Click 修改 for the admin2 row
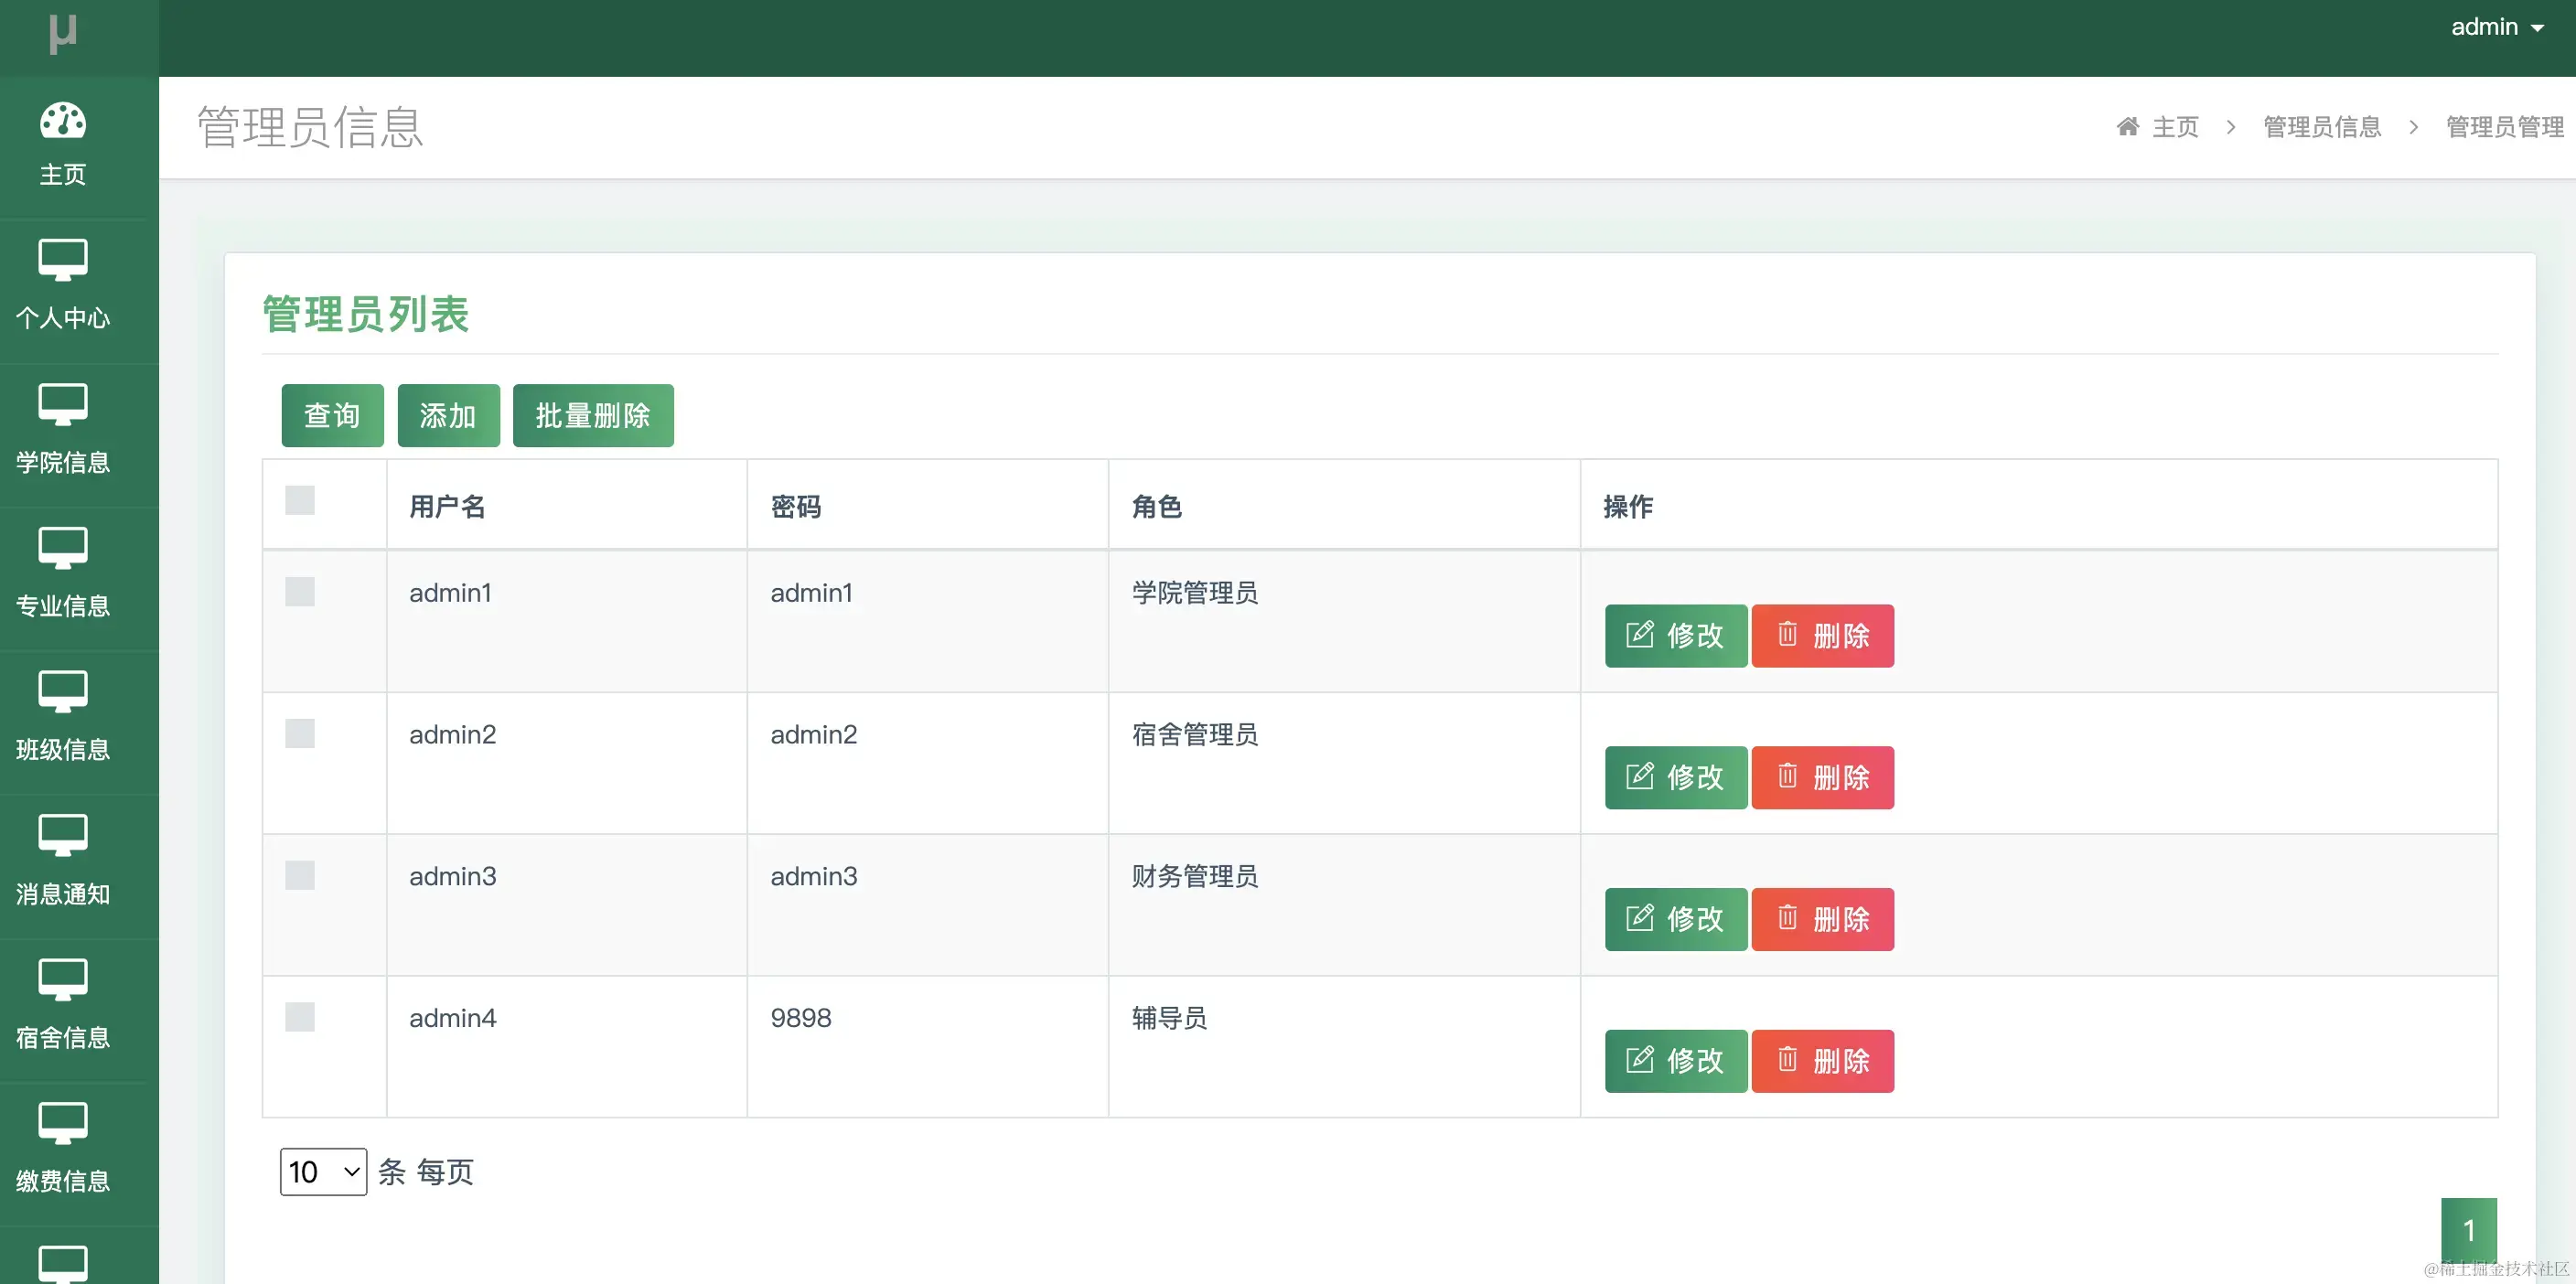The width and height of the screenshot is (2576, 1284). tap(1675, 777)
